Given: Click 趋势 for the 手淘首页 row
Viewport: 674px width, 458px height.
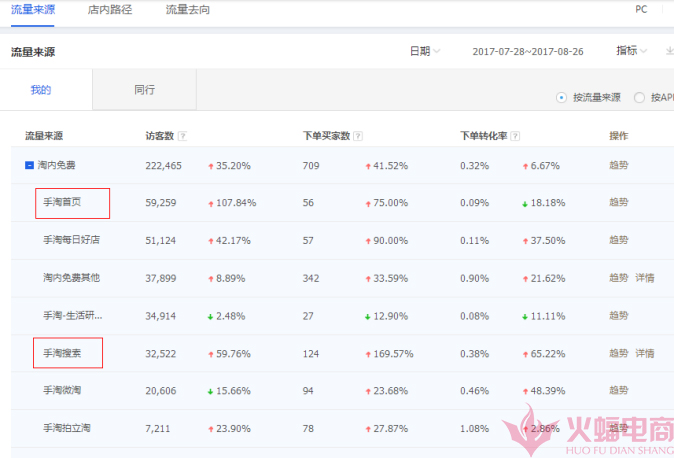Looking at the screenshot, I should click(x=619, y=202).
